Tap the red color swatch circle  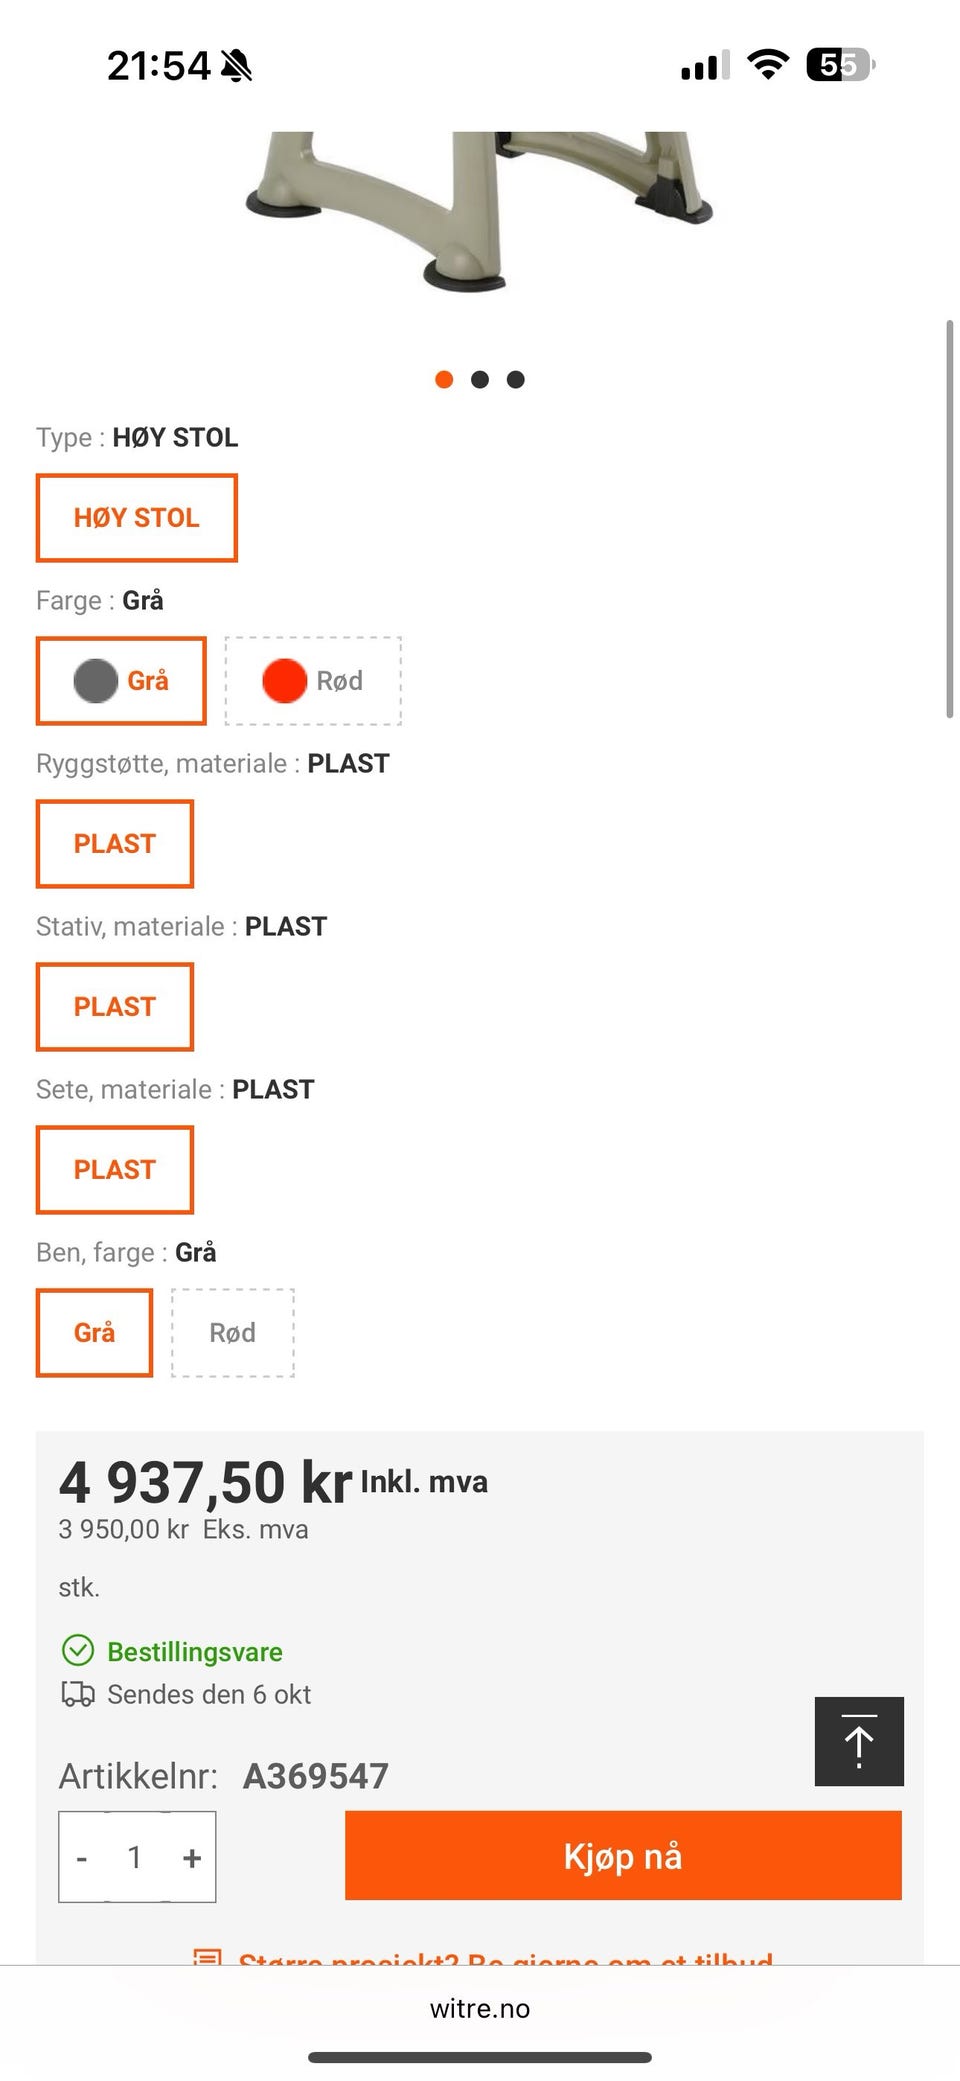click(284, 681)
